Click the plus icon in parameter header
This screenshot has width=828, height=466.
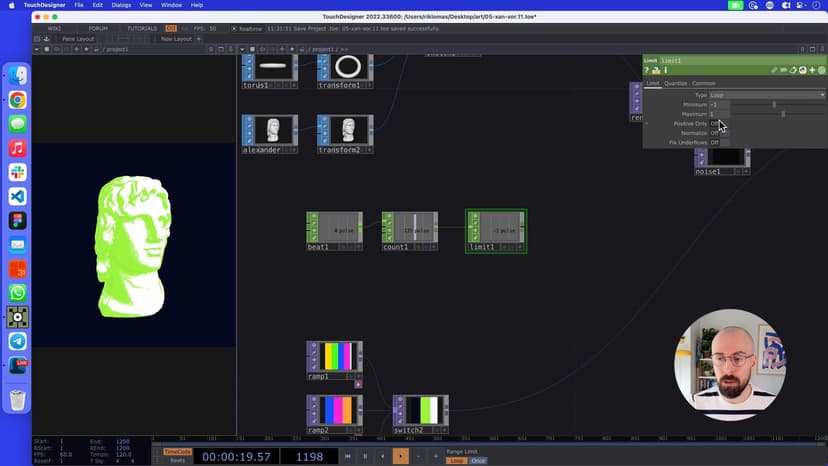(x=811, y=70)
